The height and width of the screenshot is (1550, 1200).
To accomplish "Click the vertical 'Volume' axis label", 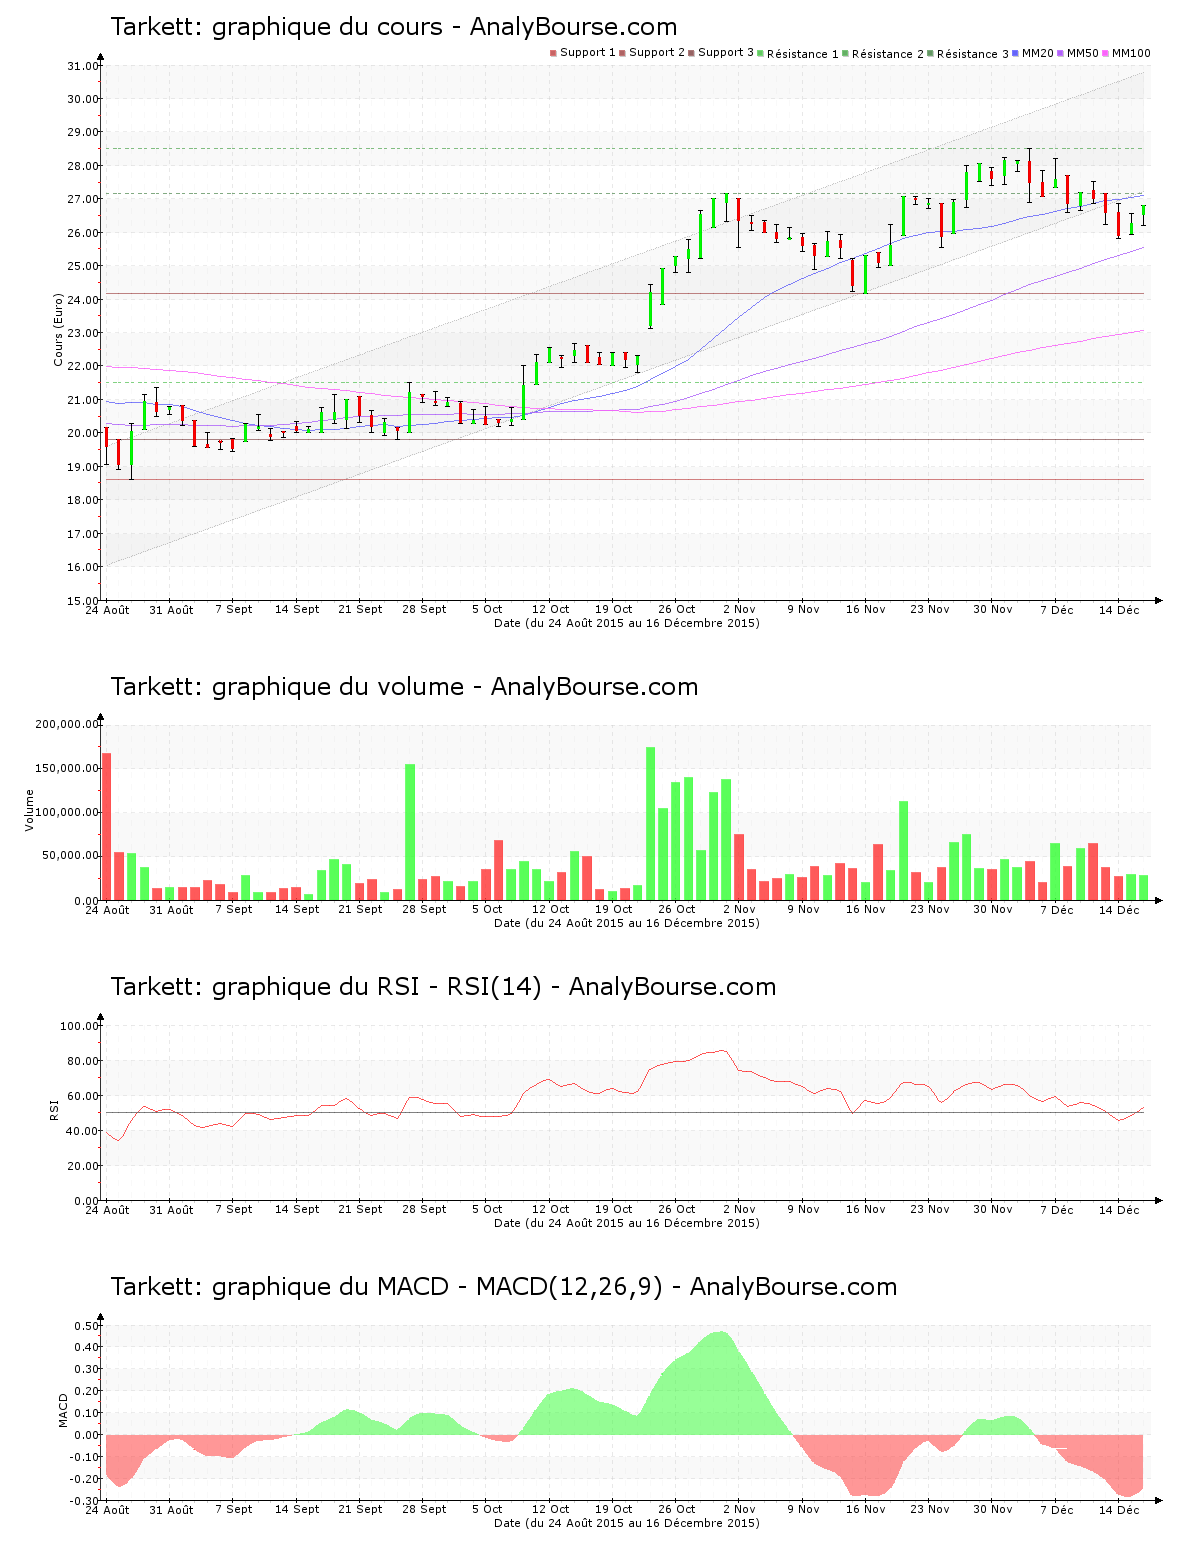I will (29, 810).
